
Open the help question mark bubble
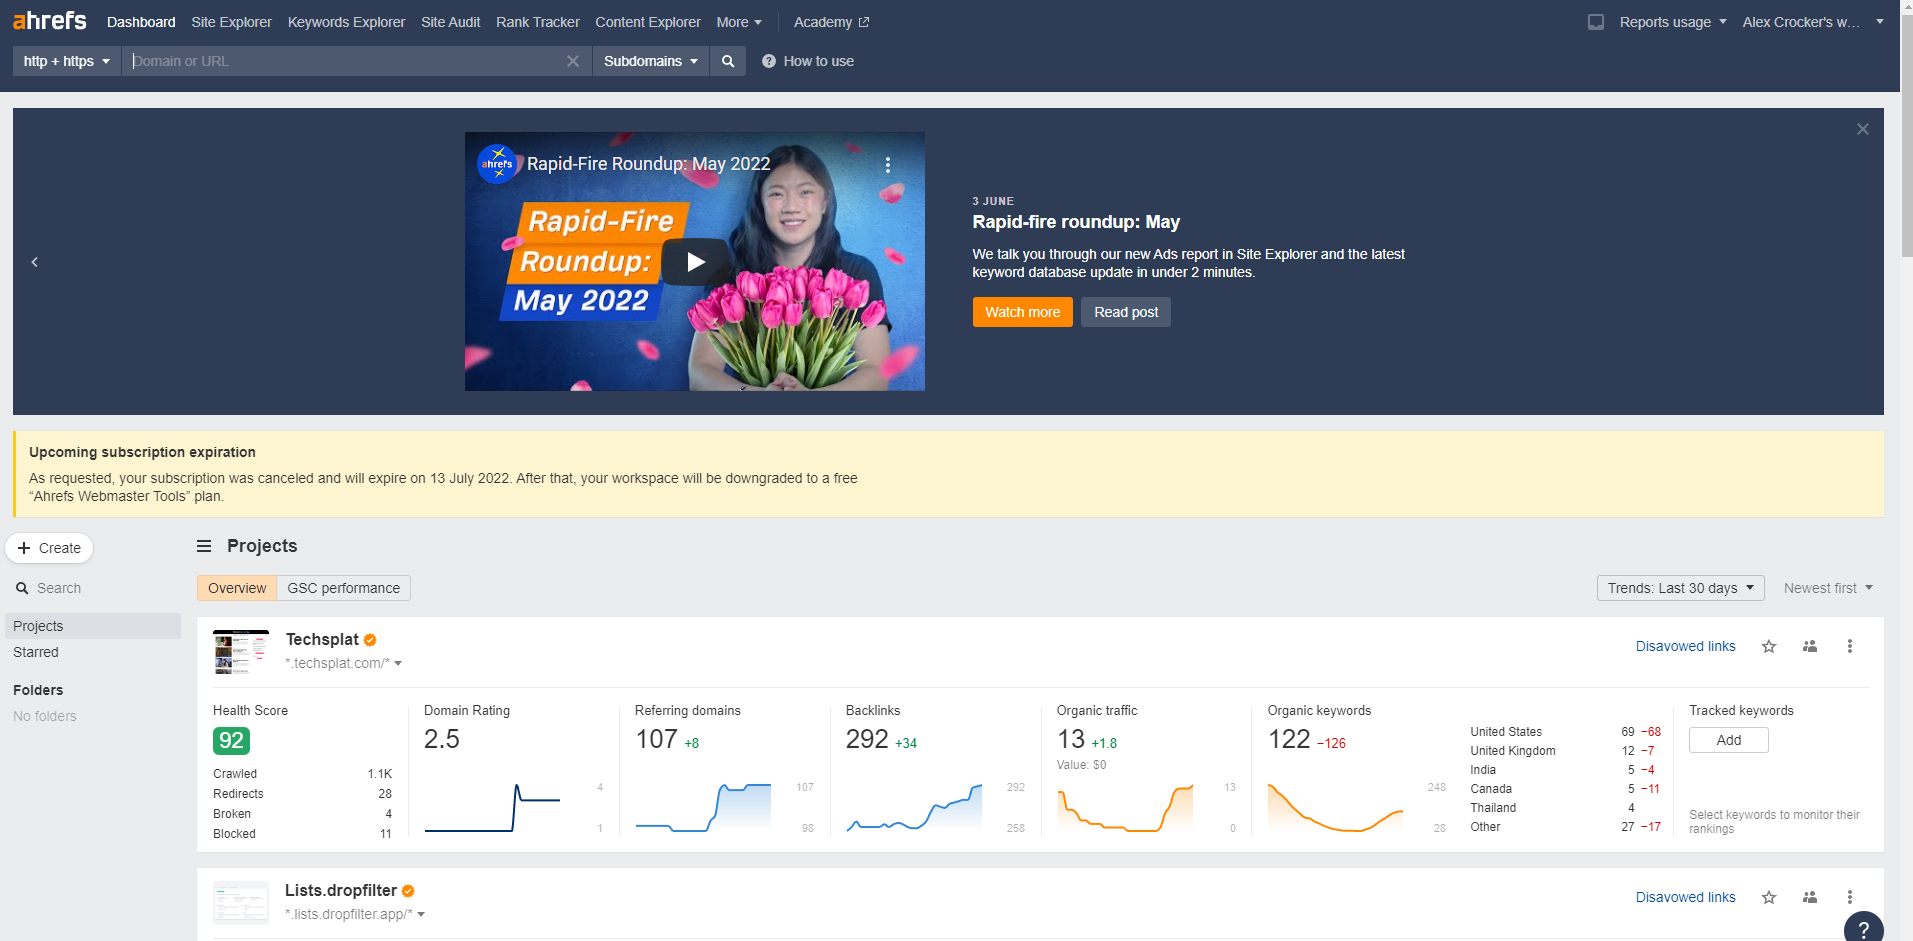[x=1863, y=929]
